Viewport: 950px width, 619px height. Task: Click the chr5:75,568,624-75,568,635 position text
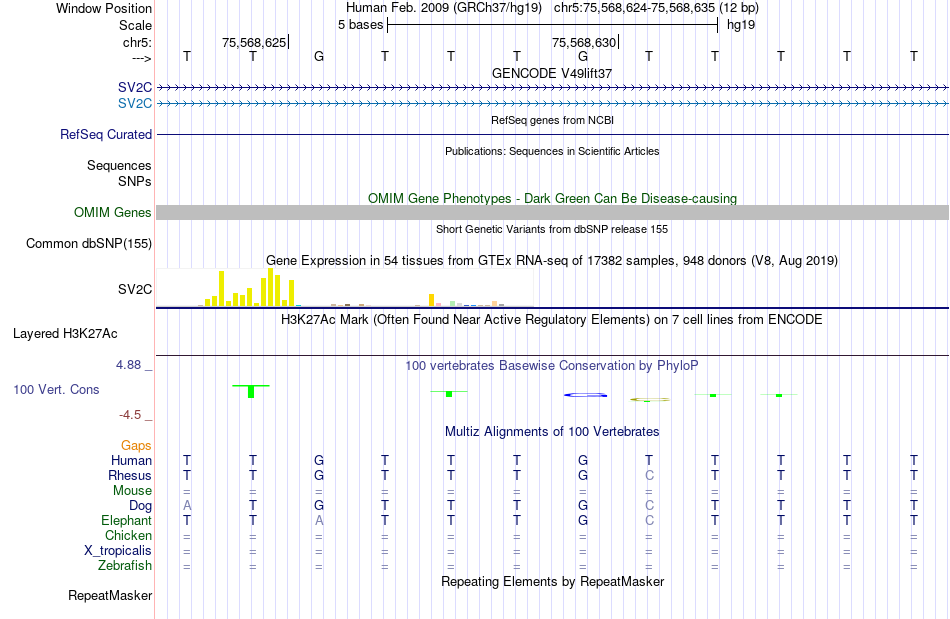(656, 8)
